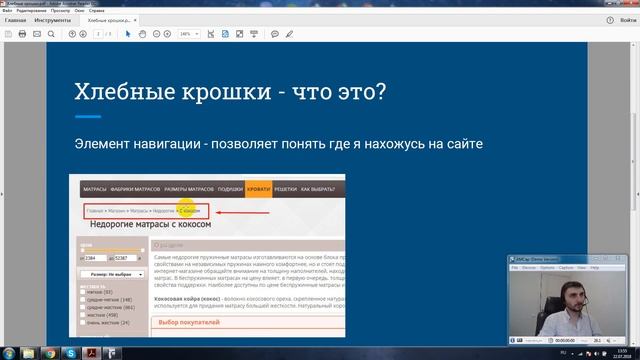Open the Окно menu

tap(80, 11)
